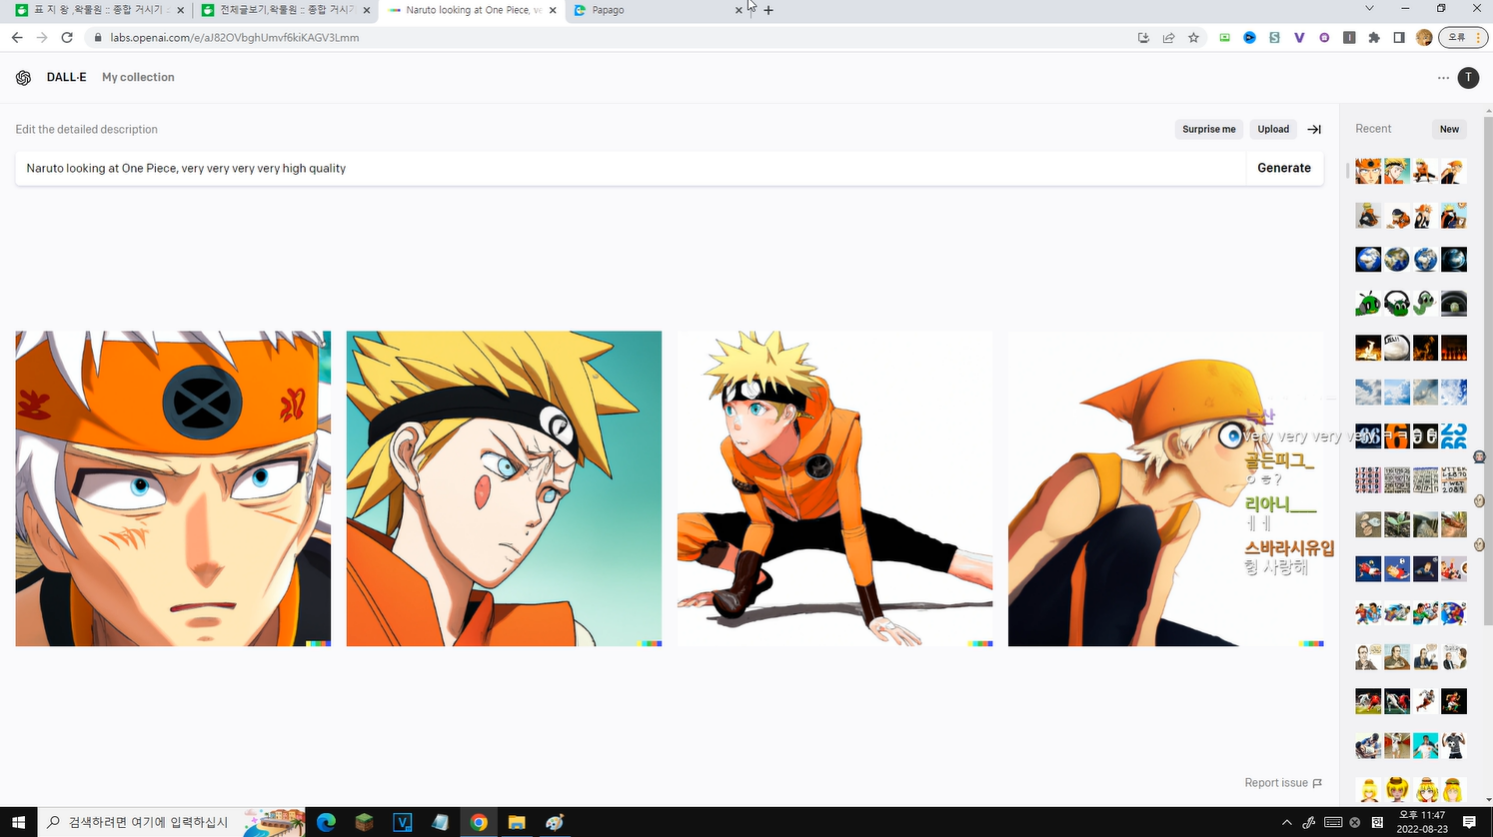Launch Microsoft Edge from the taskbar

coord(326,822)
